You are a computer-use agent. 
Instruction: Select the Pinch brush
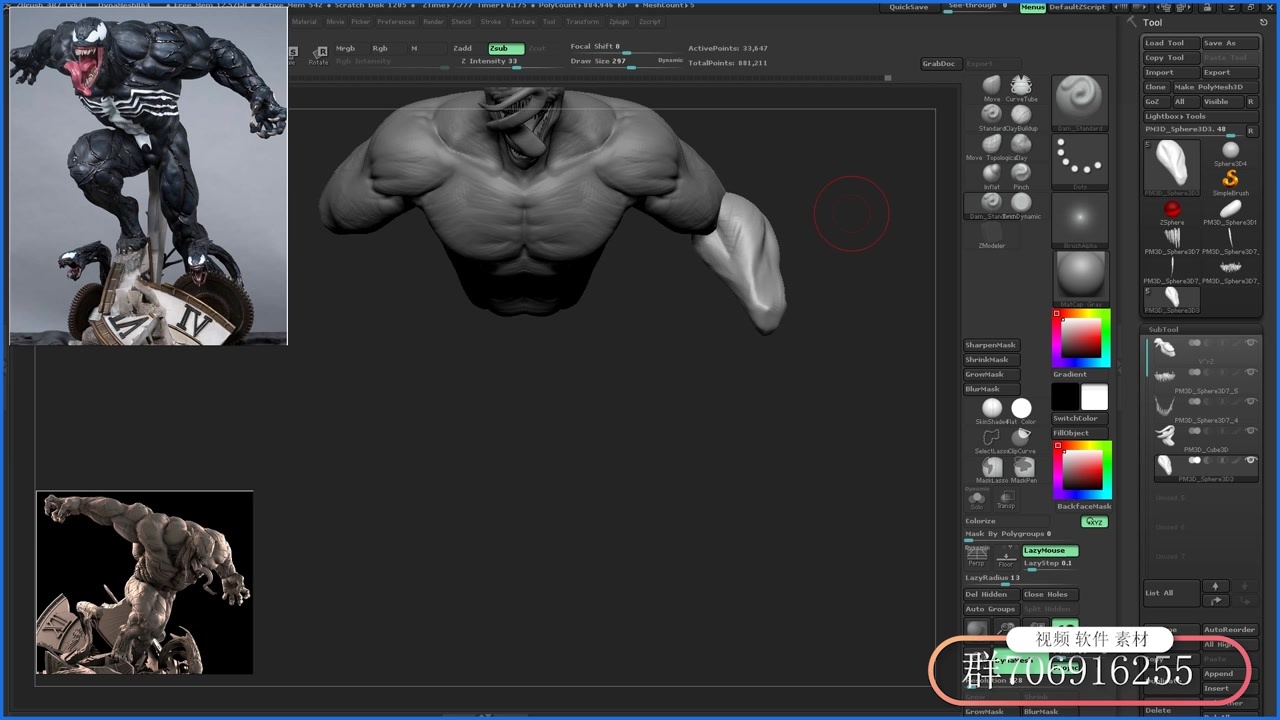[1021, 174]
